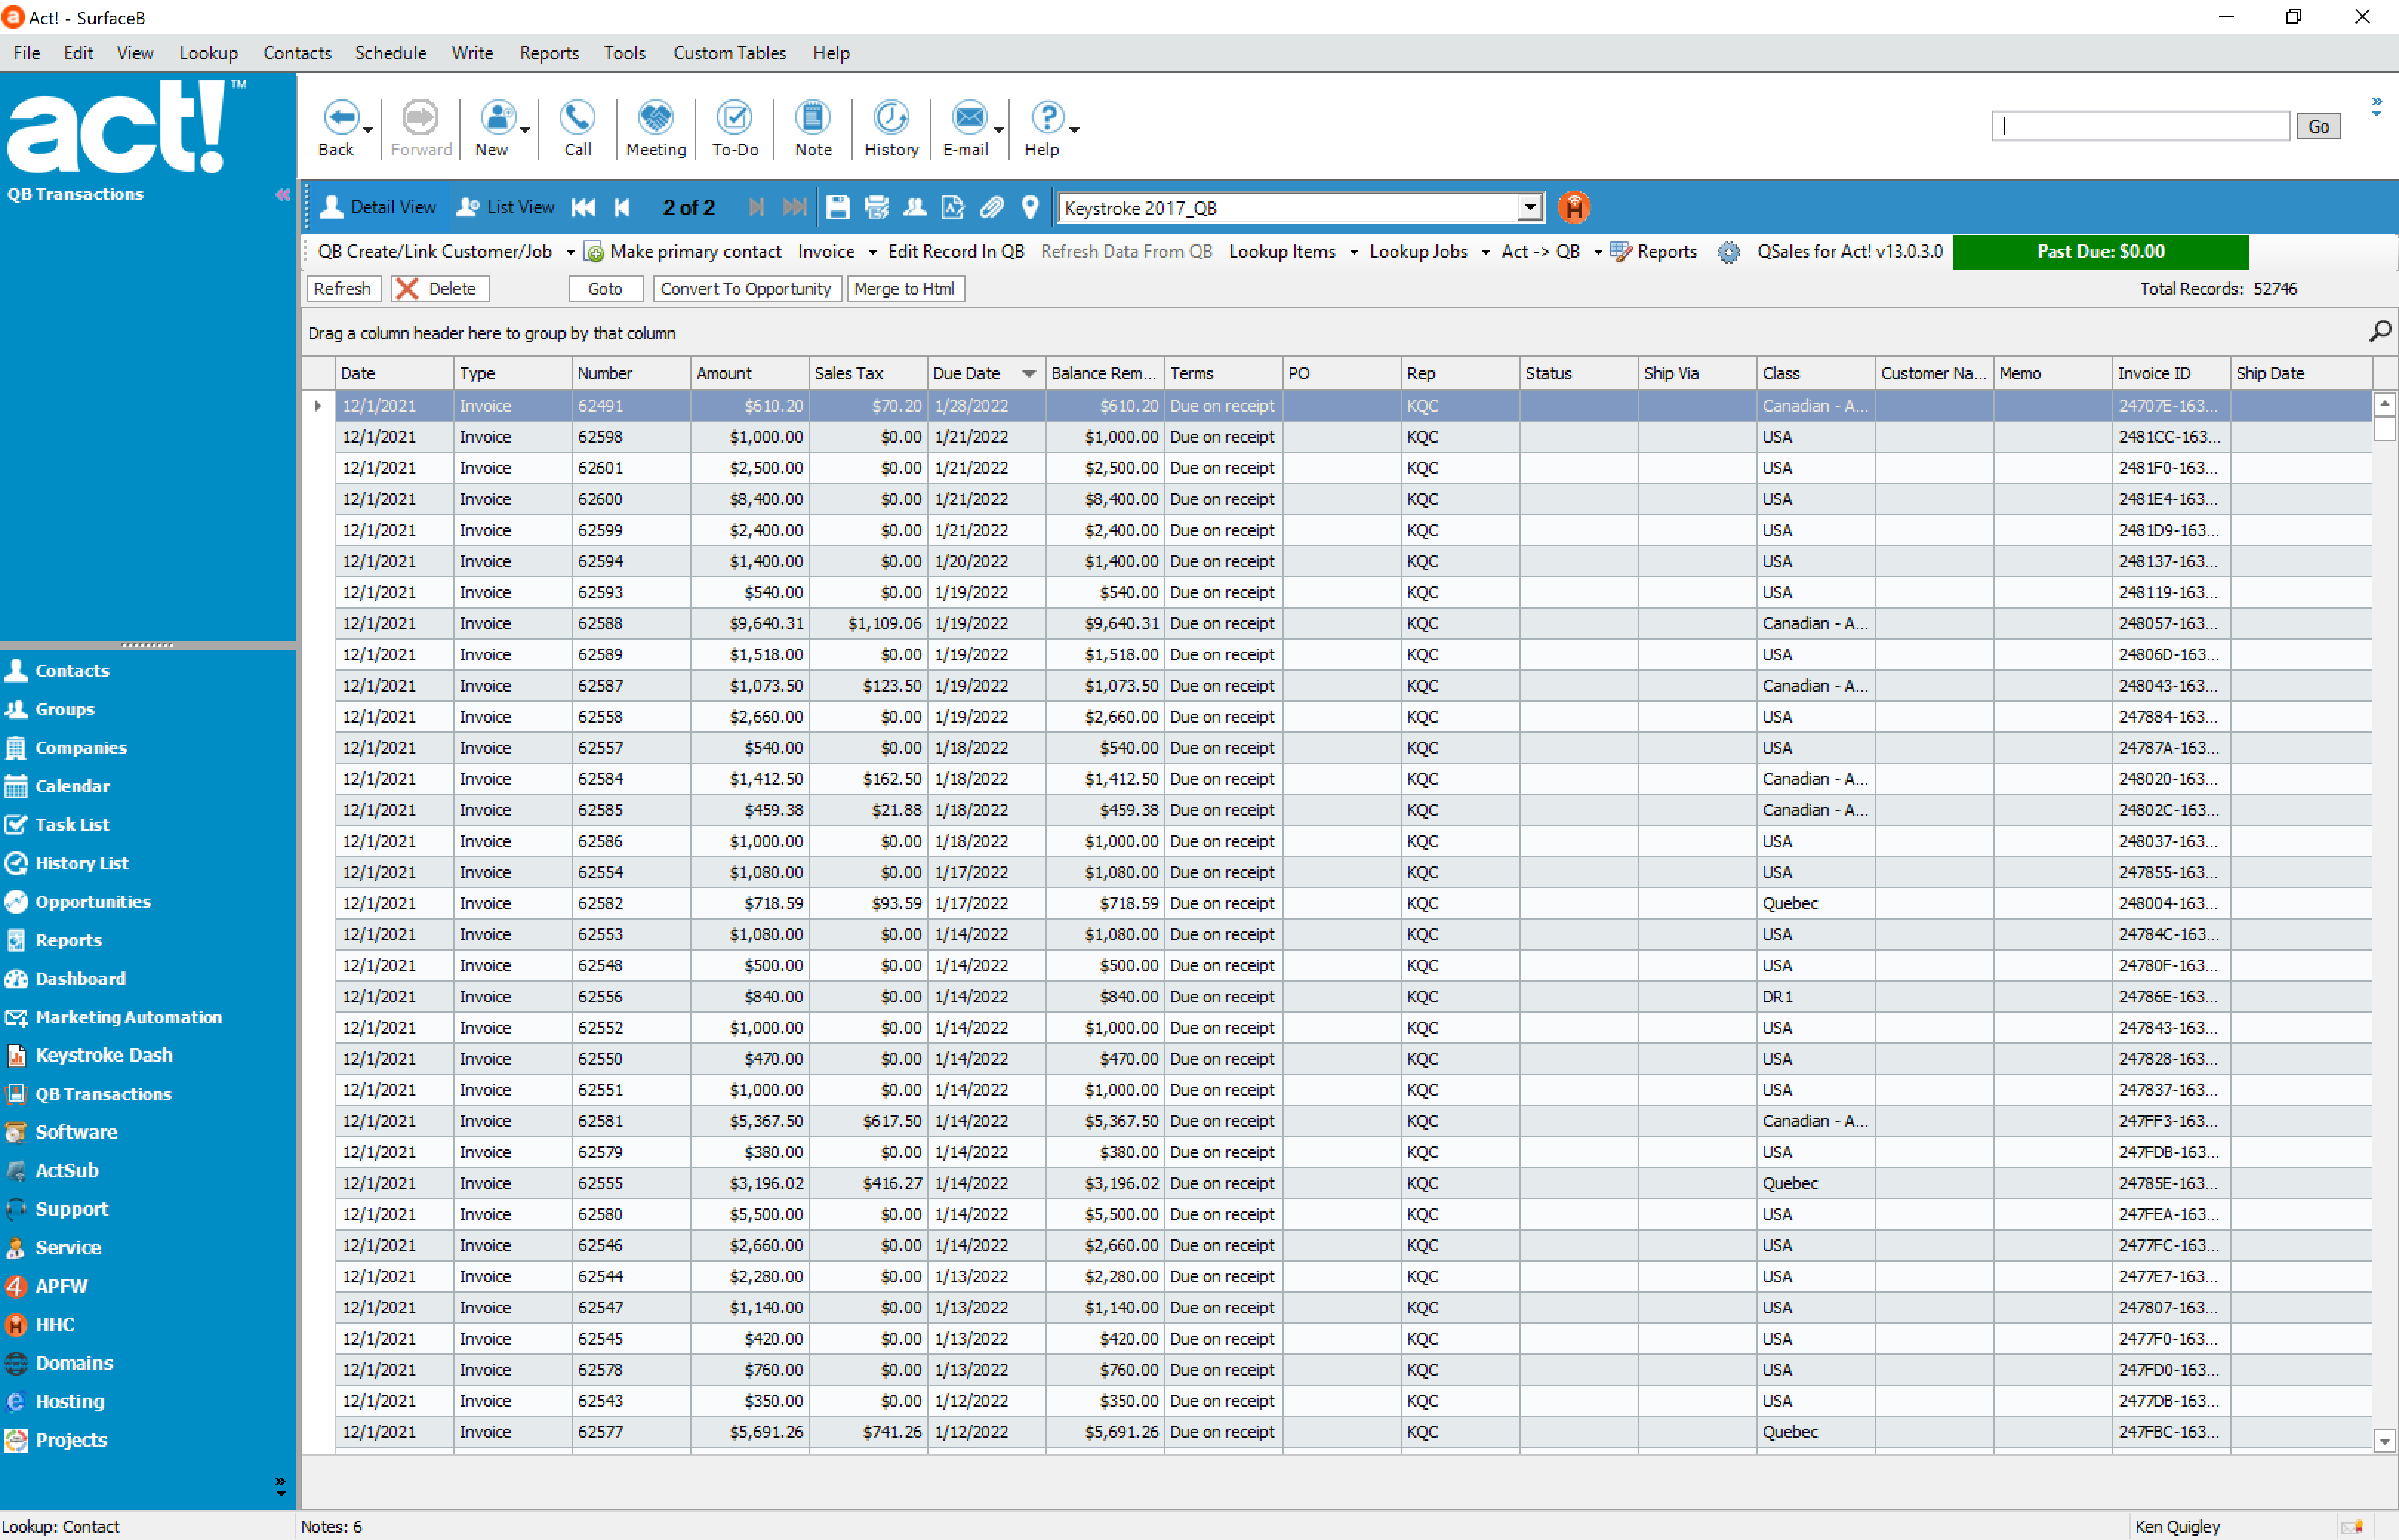Open Reports in the QSales toolbar
This screenshot has height=1540, width=2399.
pyautogui.click(x=1654, y=252)
